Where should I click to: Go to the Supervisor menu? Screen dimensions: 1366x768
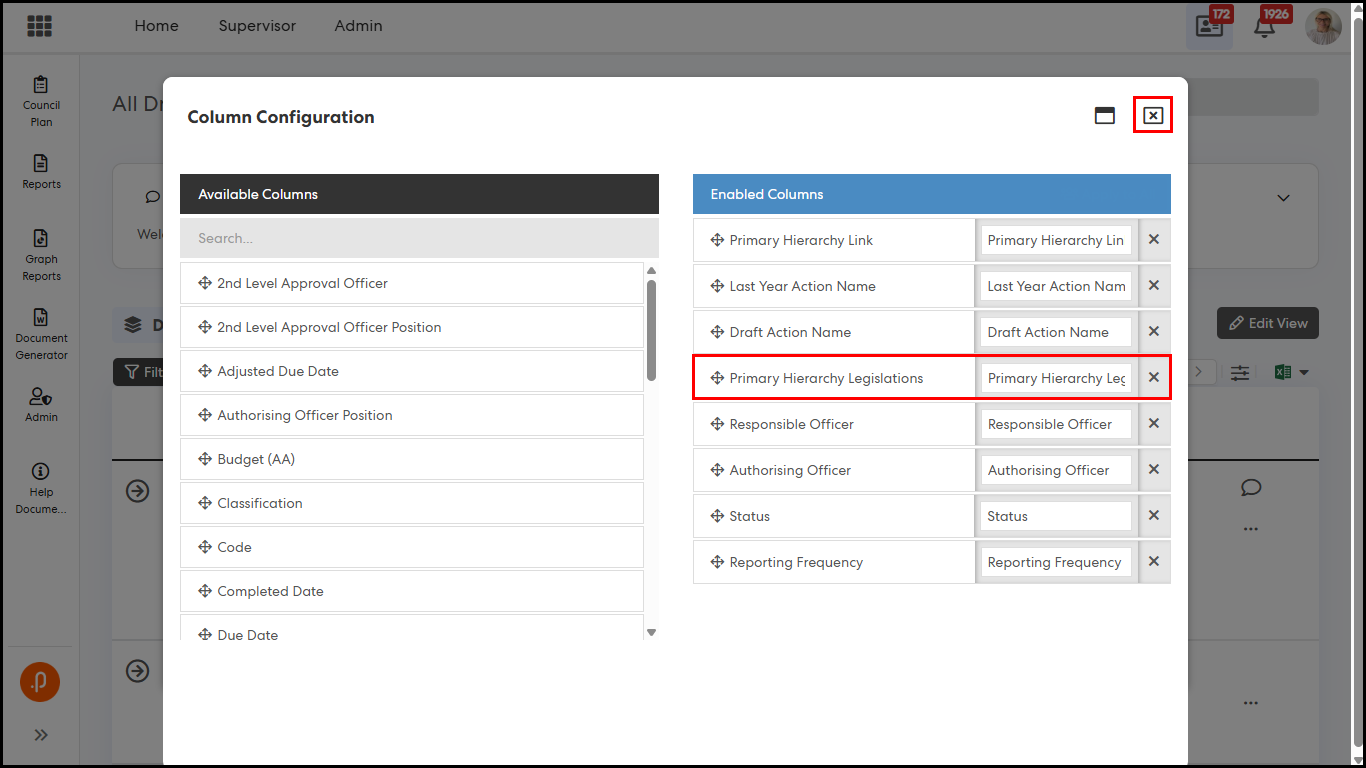point(257,26)
